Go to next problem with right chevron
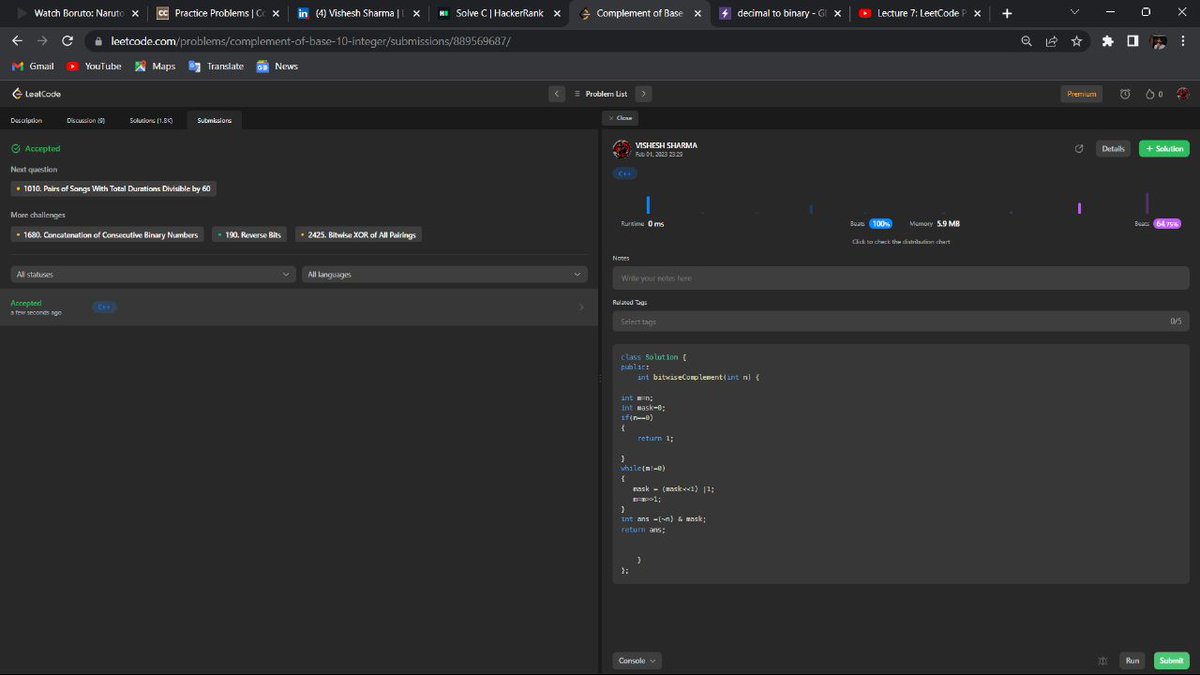This screenshot has height=675, width=1200. click(x=643, y=94)
